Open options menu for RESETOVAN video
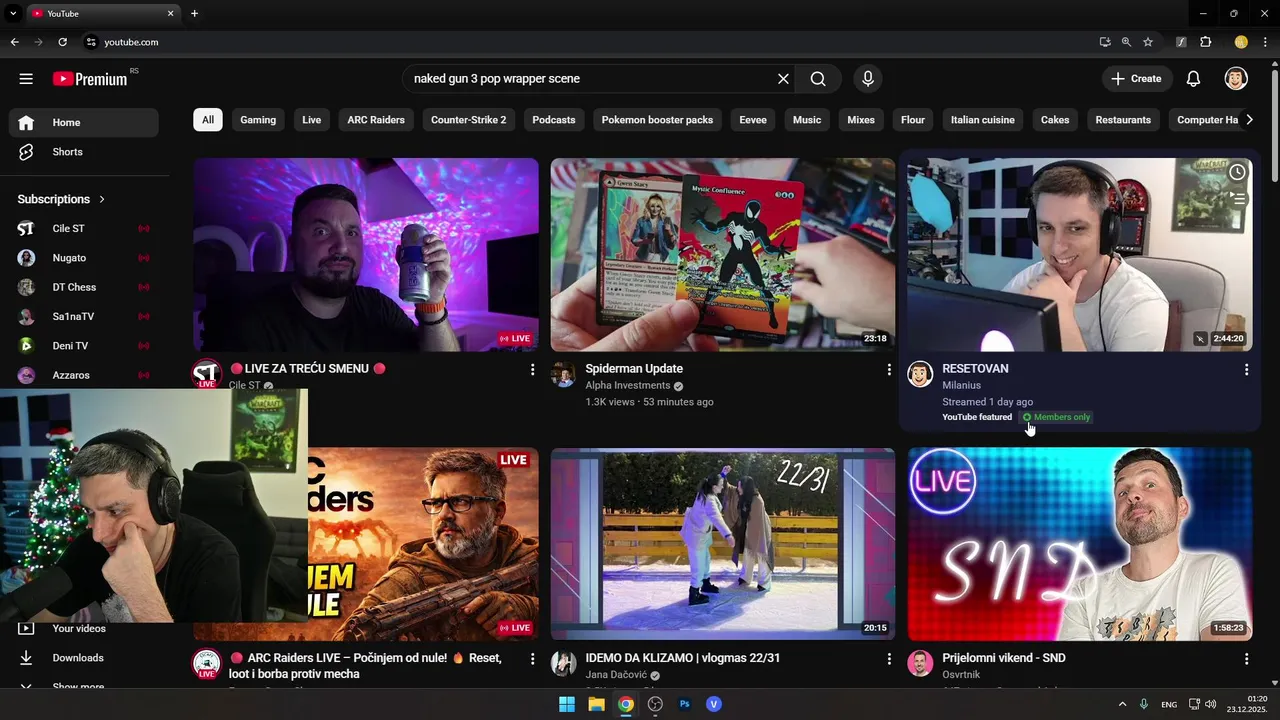Image resolution: width=1280 pixels, height=720 pixels. click(x=1246, y=370)
